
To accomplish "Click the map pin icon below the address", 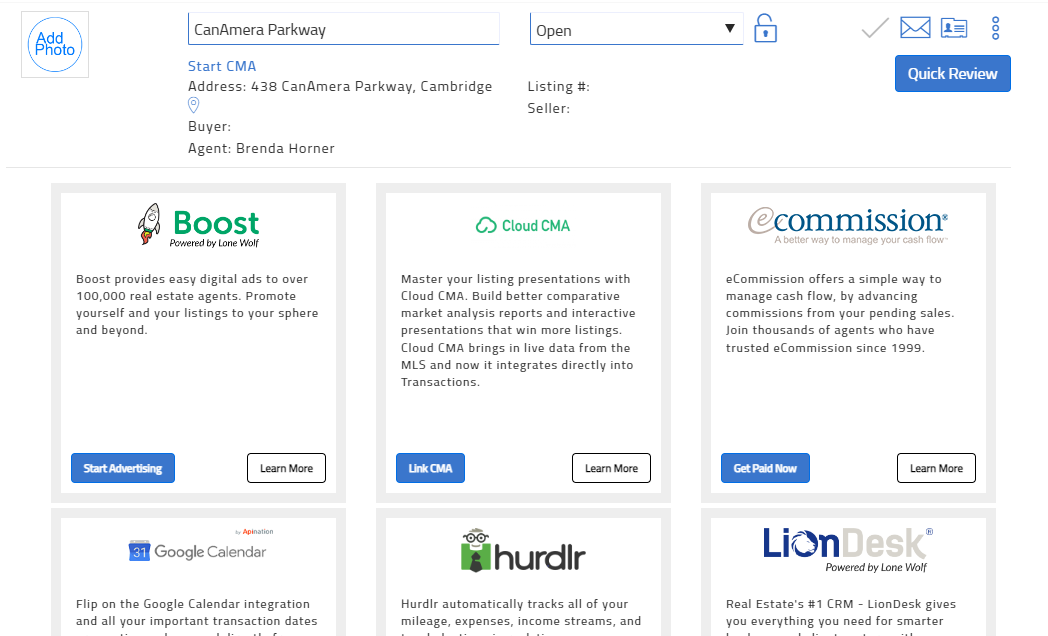I will [193, 105].
